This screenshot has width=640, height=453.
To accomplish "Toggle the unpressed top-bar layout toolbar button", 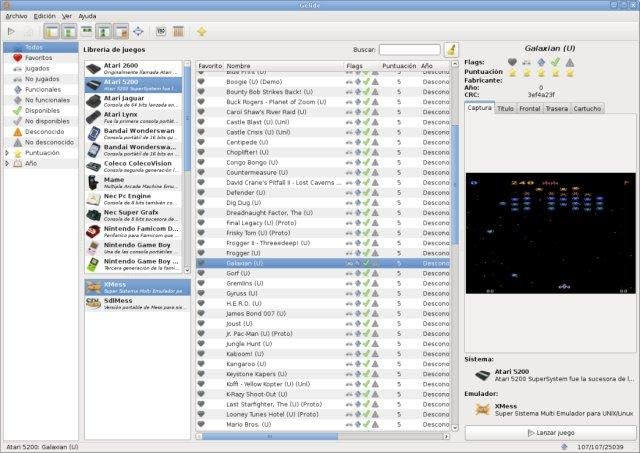I will (x=87, y=31).
